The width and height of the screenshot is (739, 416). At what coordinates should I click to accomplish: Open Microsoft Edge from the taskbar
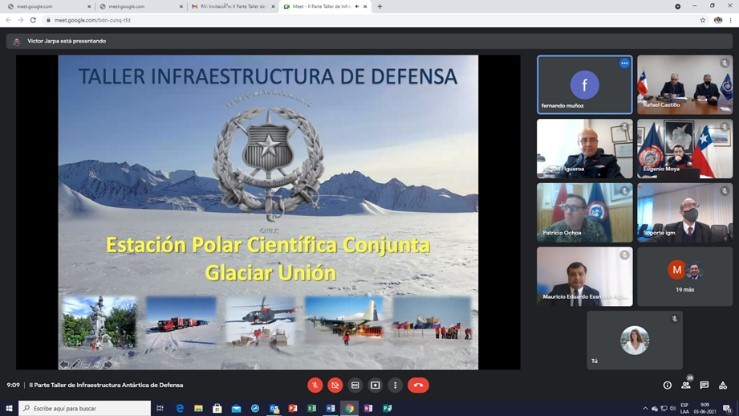[x=180, y=408]
